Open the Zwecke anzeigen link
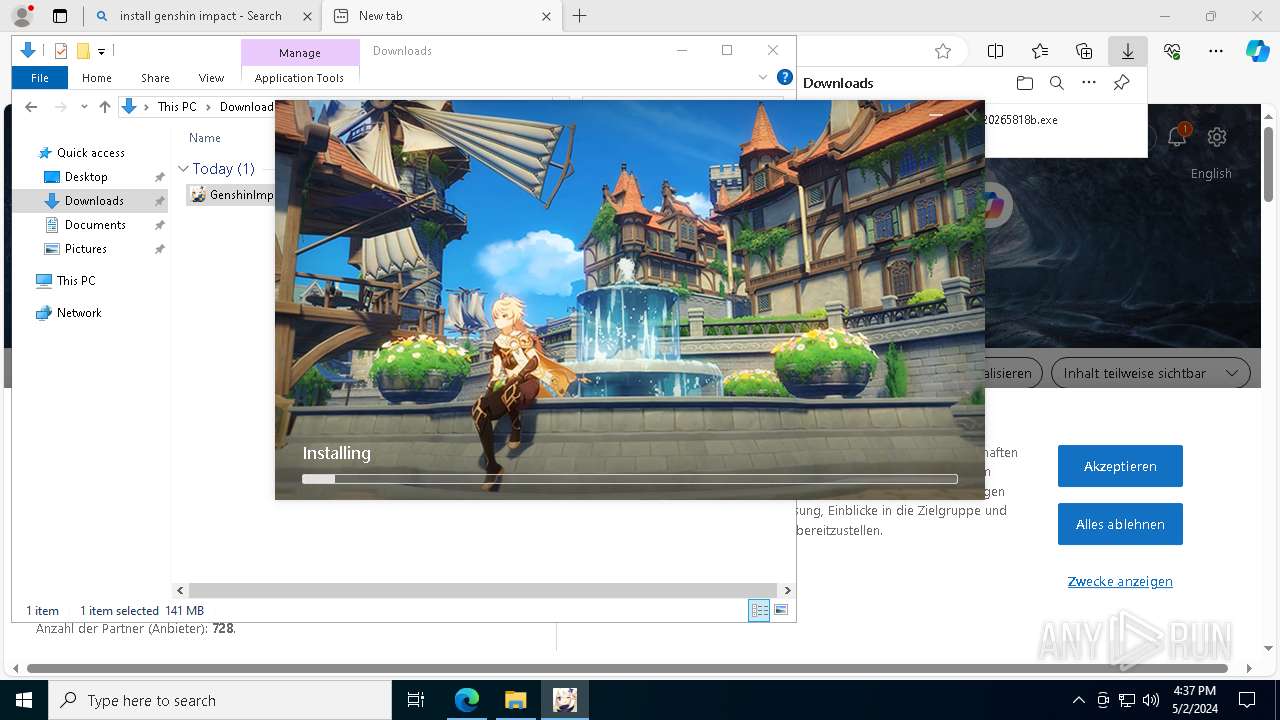This screenshot has width=1280, height=720. pos(1120,581)
